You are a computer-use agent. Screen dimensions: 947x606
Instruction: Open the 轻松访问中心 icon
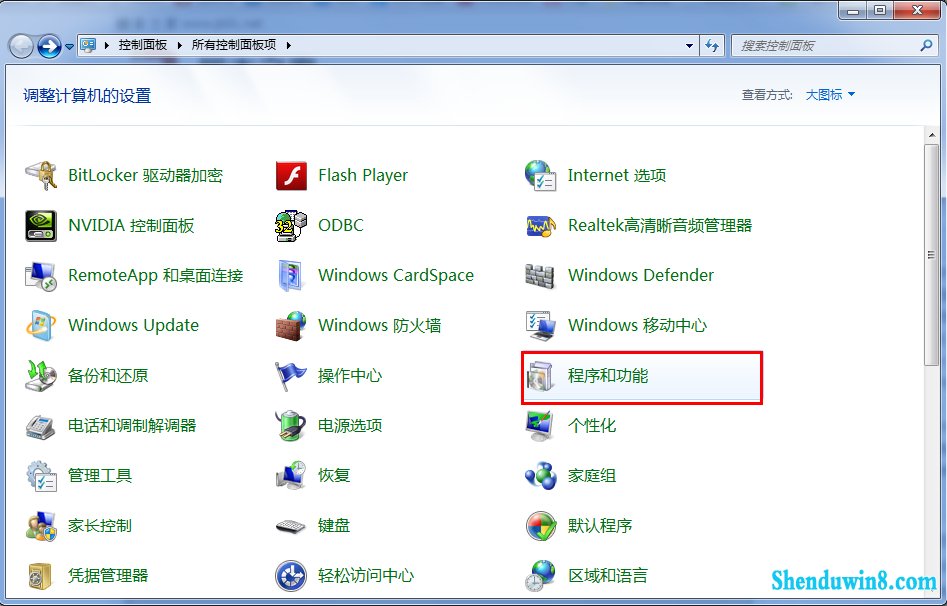click(291, 576)
